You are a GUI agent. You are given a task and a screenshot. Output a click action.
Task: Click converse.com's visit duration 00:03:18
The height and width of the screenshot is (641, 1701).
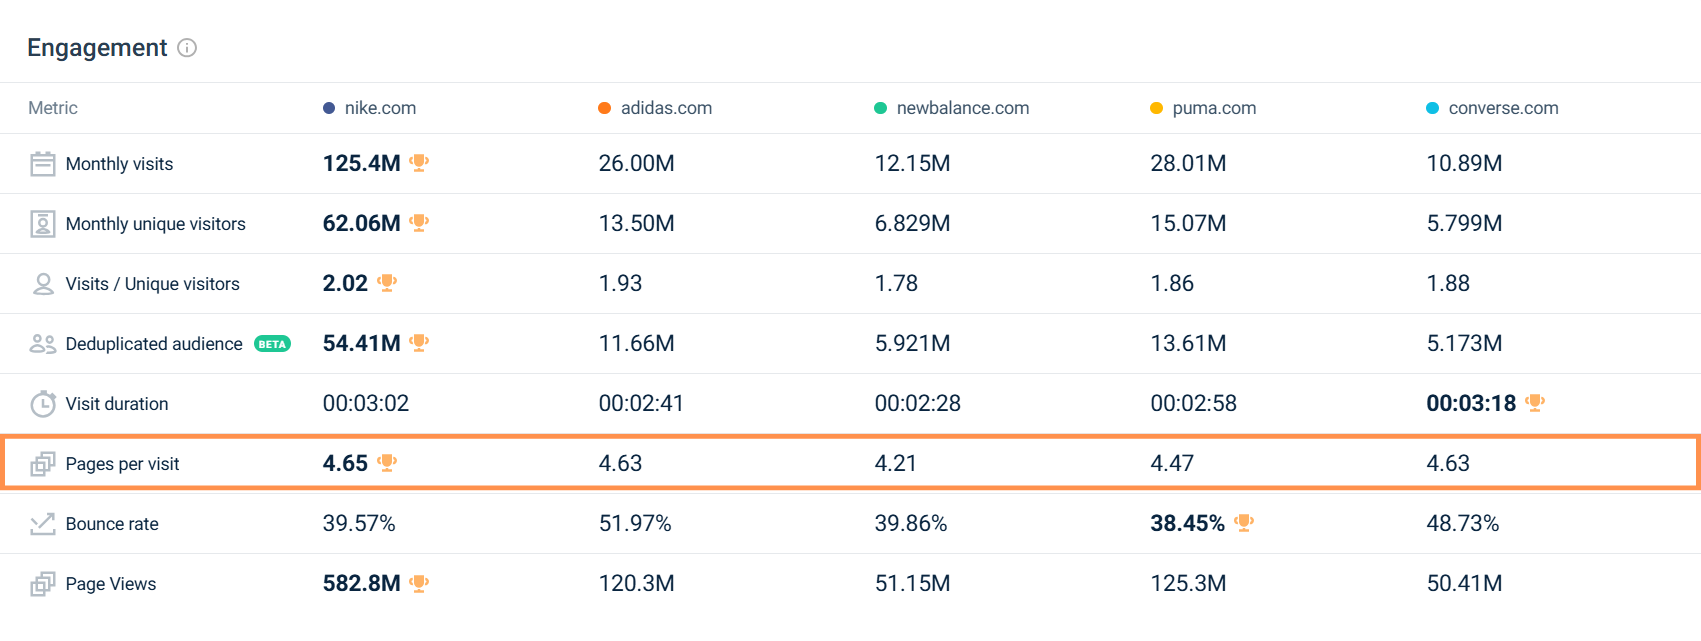[1471, 403]
